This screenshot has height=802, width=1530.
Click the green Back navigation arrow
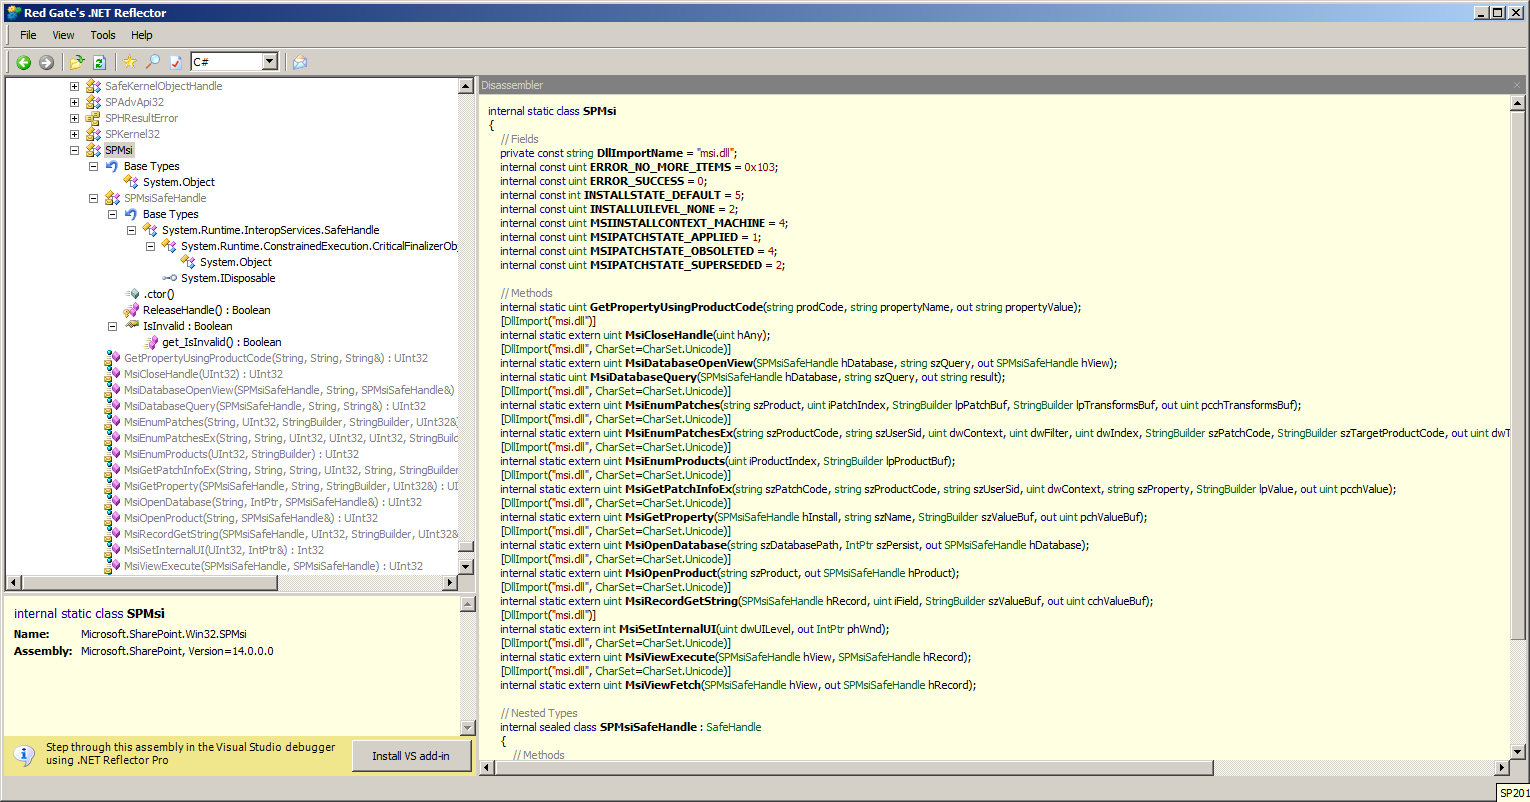23,62
